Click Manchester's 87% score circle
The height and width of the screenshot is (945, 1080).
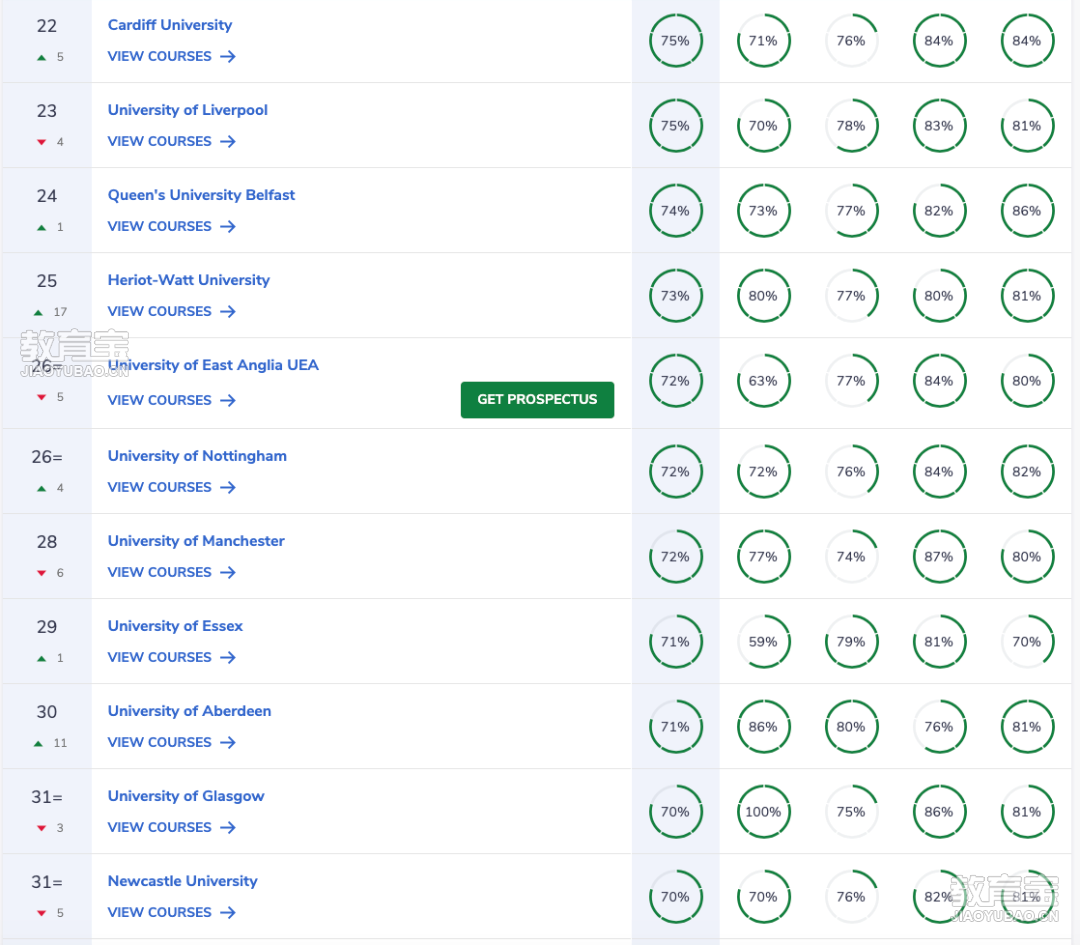[939, 557]
